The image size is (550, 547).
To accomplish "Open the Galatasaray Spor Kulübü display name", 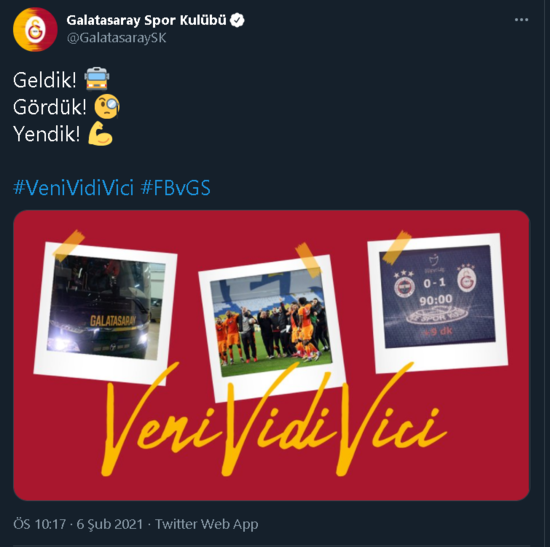I will 146,20.
